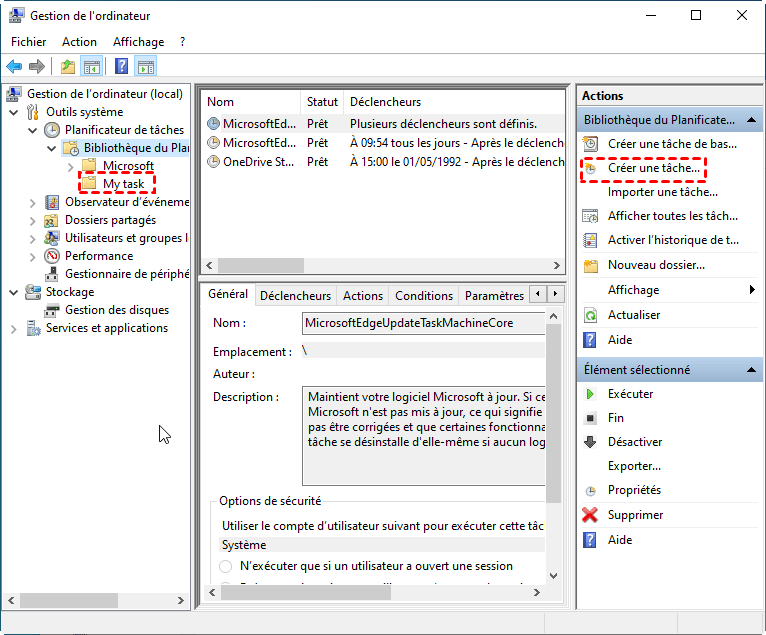Open the Action menu
The height and width of the screenshot is (635, 766).
[x=79, y=42]
